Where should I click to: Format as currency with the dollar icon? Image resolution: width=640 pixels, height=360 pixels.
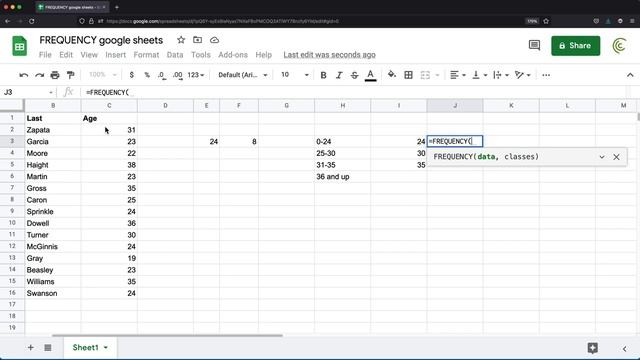click(x=131, y=75)
